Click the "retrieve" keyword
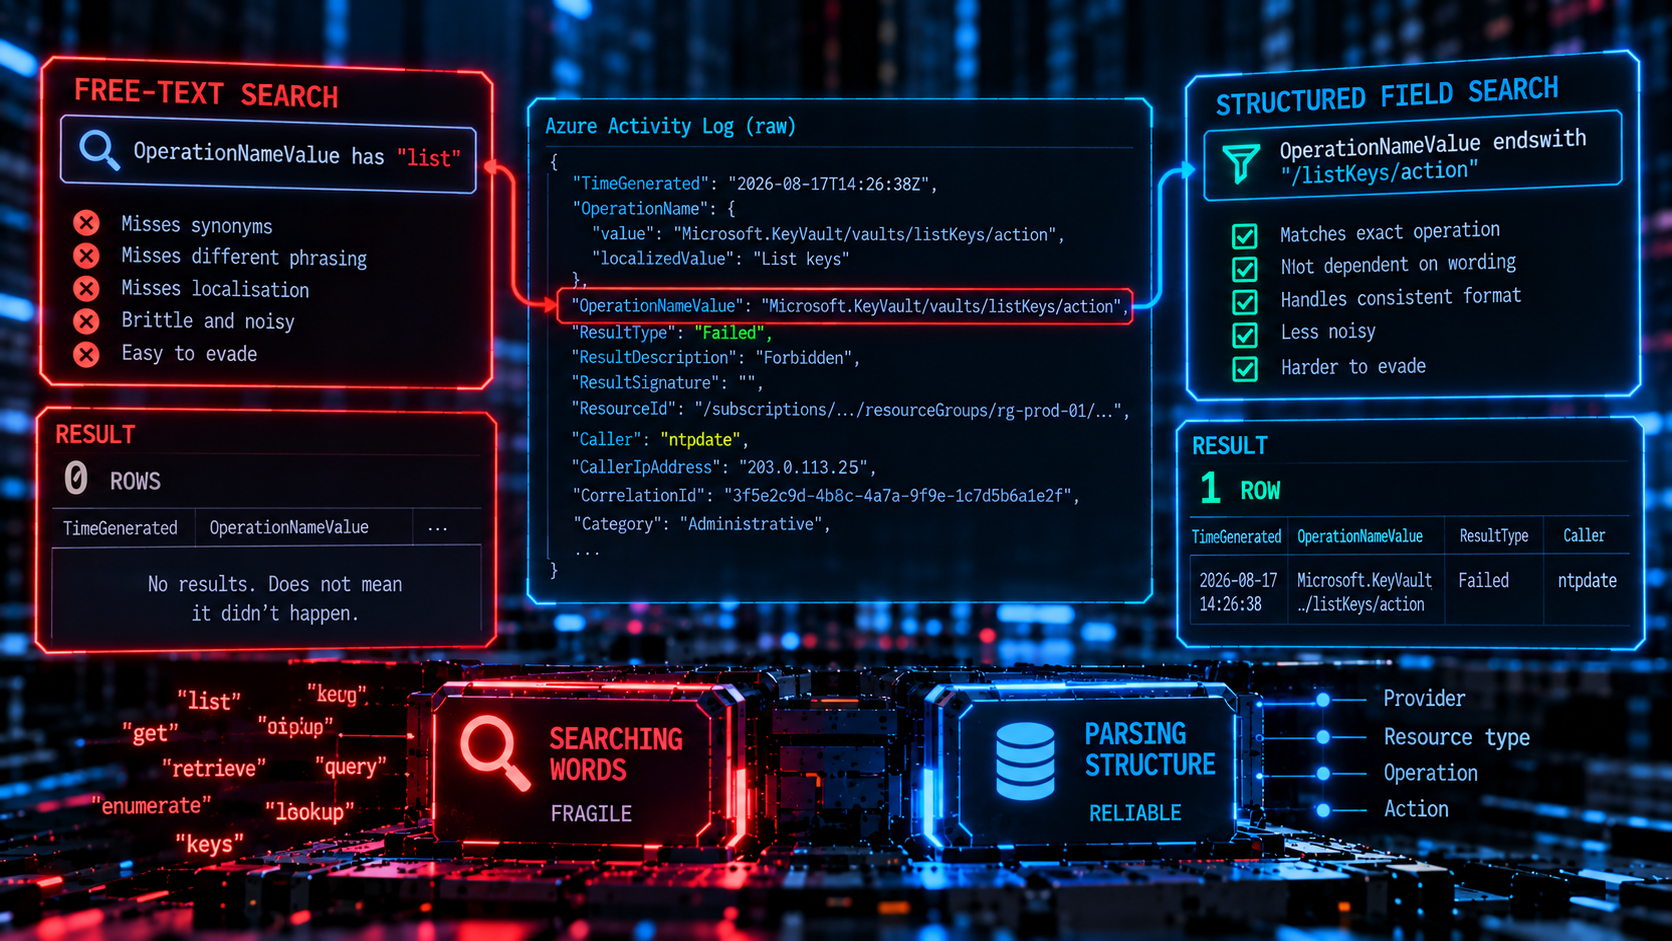Screen dimensions: 1672x941 [214, 768]
